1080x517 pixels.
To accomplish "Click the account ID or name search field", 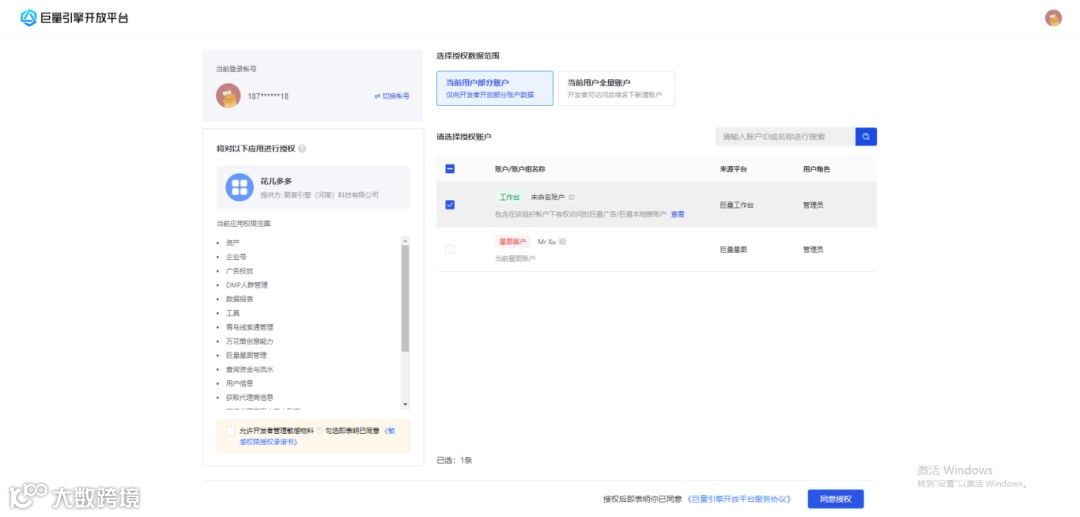I will pyautogui.click(x=785, y=136).
